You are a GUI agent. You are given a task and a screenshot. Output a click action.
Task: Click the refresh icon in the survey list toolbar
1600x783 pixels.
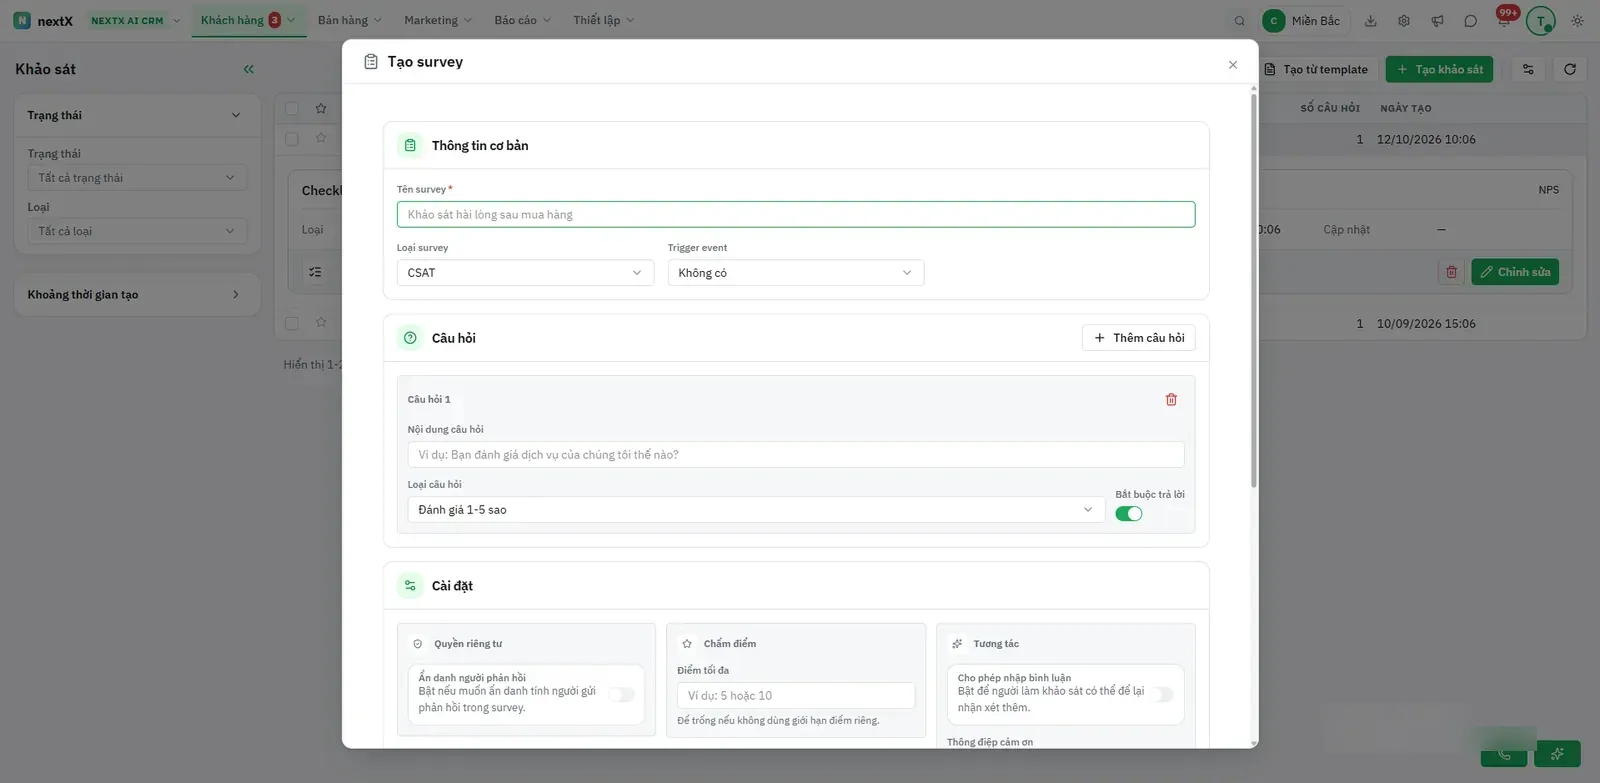pos(1570,69)
